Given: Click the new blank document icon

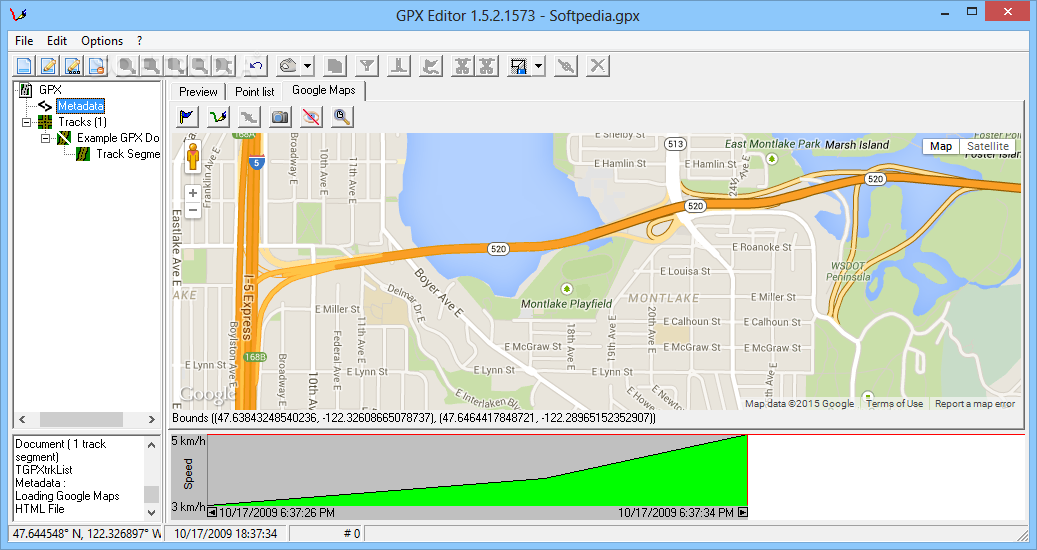Looking at the screenshot, I should coord(24,67).
